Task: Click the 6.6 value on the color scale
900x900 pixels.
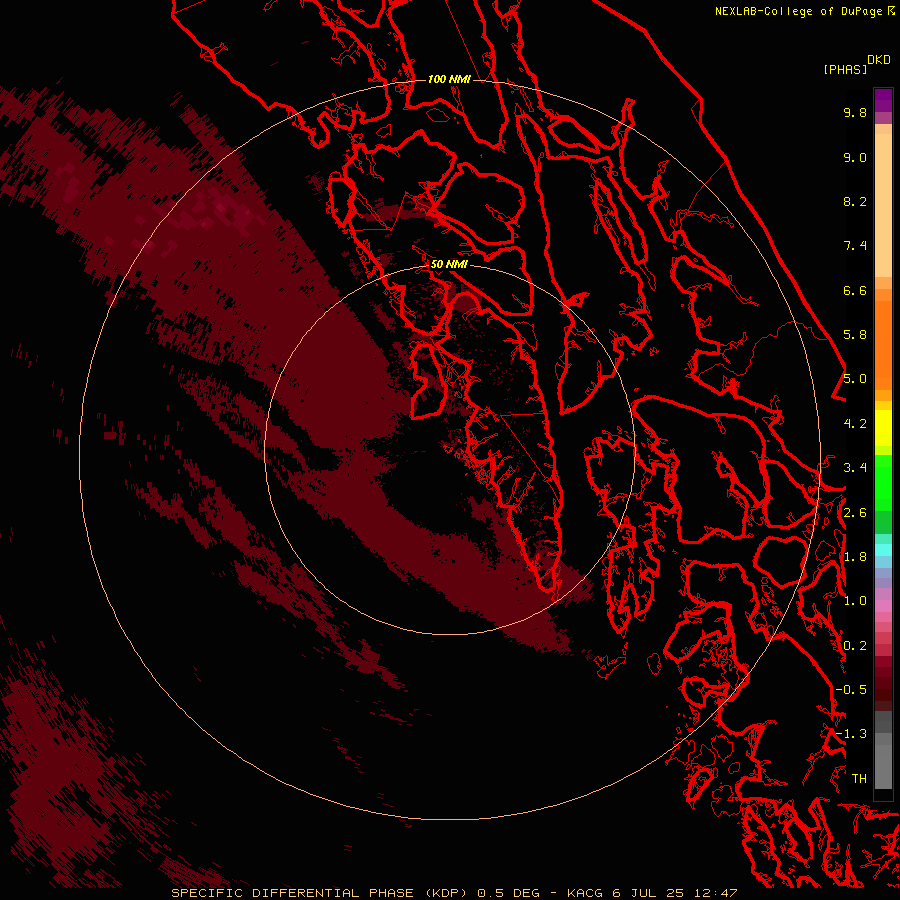Action: point(855,290)
